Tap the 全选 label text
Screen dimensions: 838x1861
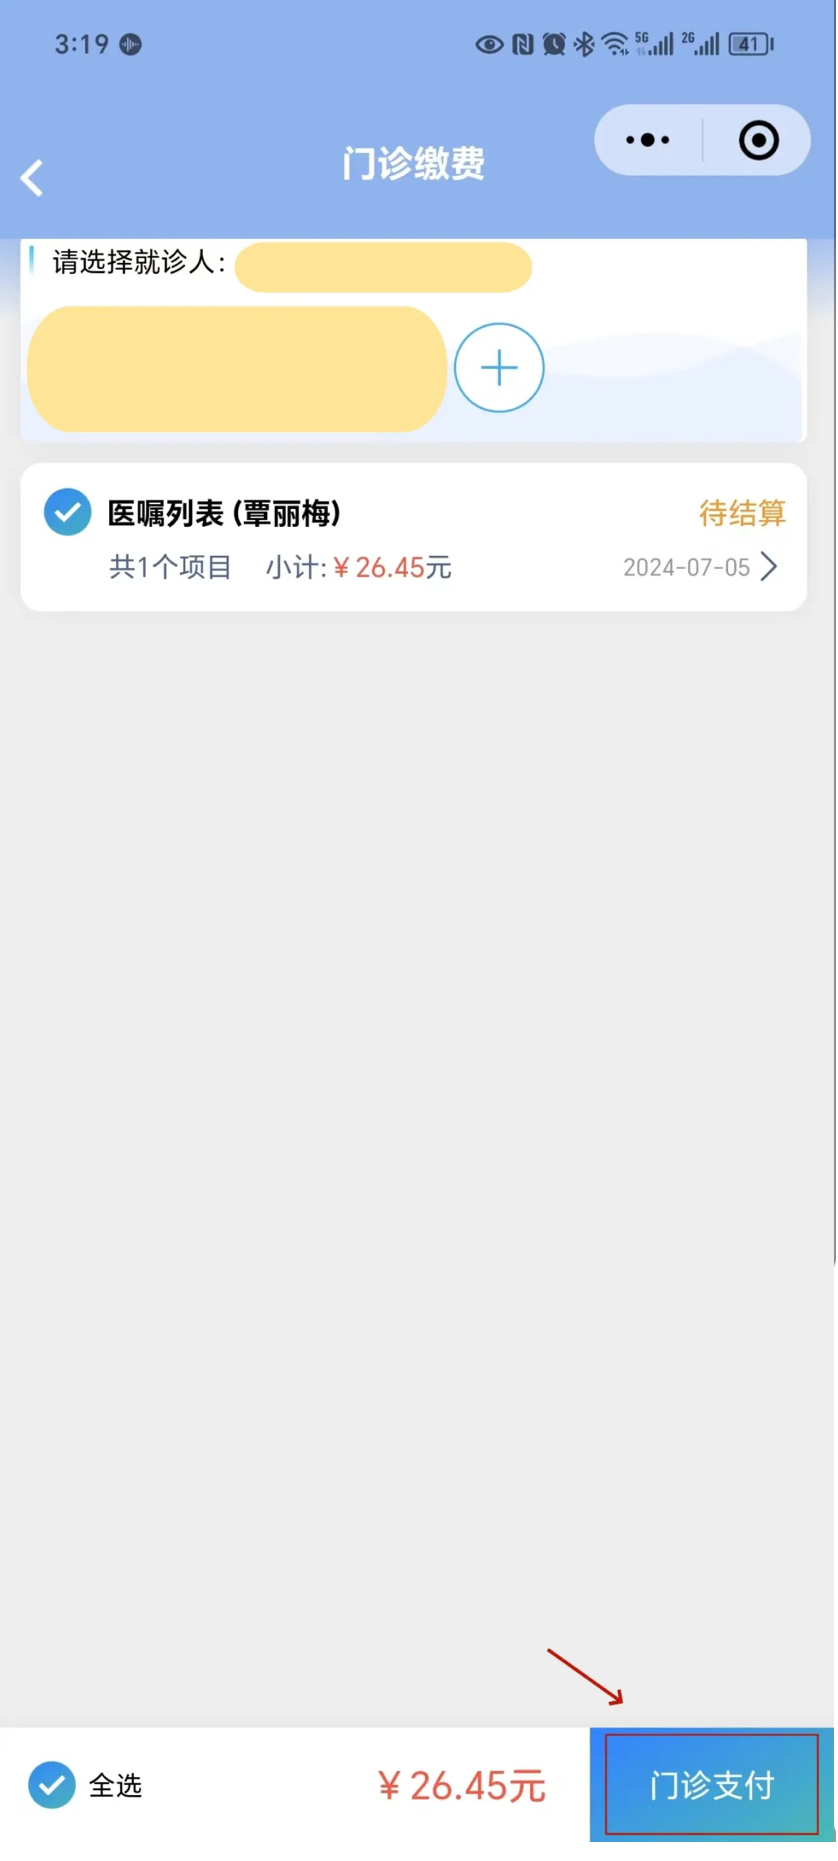[115, 1786]
